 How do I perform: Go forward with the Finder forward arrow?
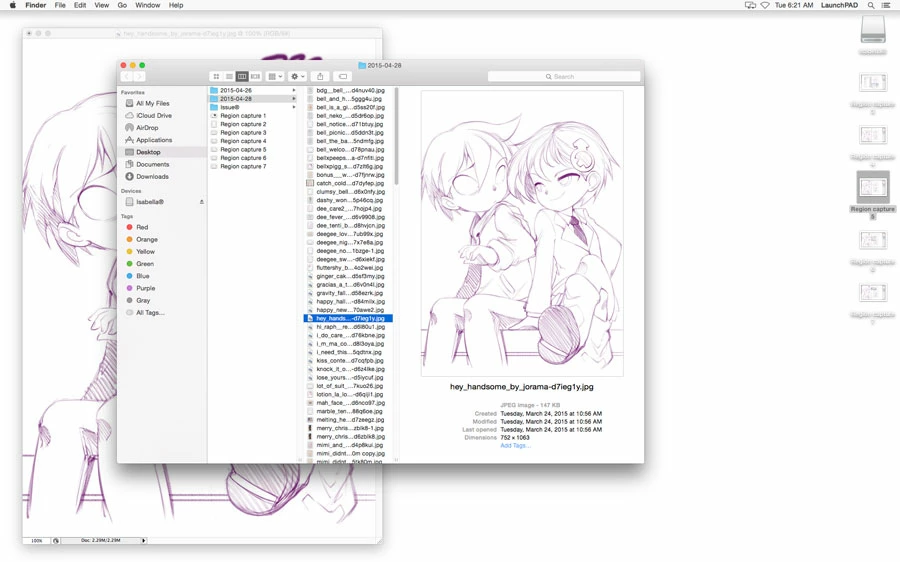coord(139,76)
